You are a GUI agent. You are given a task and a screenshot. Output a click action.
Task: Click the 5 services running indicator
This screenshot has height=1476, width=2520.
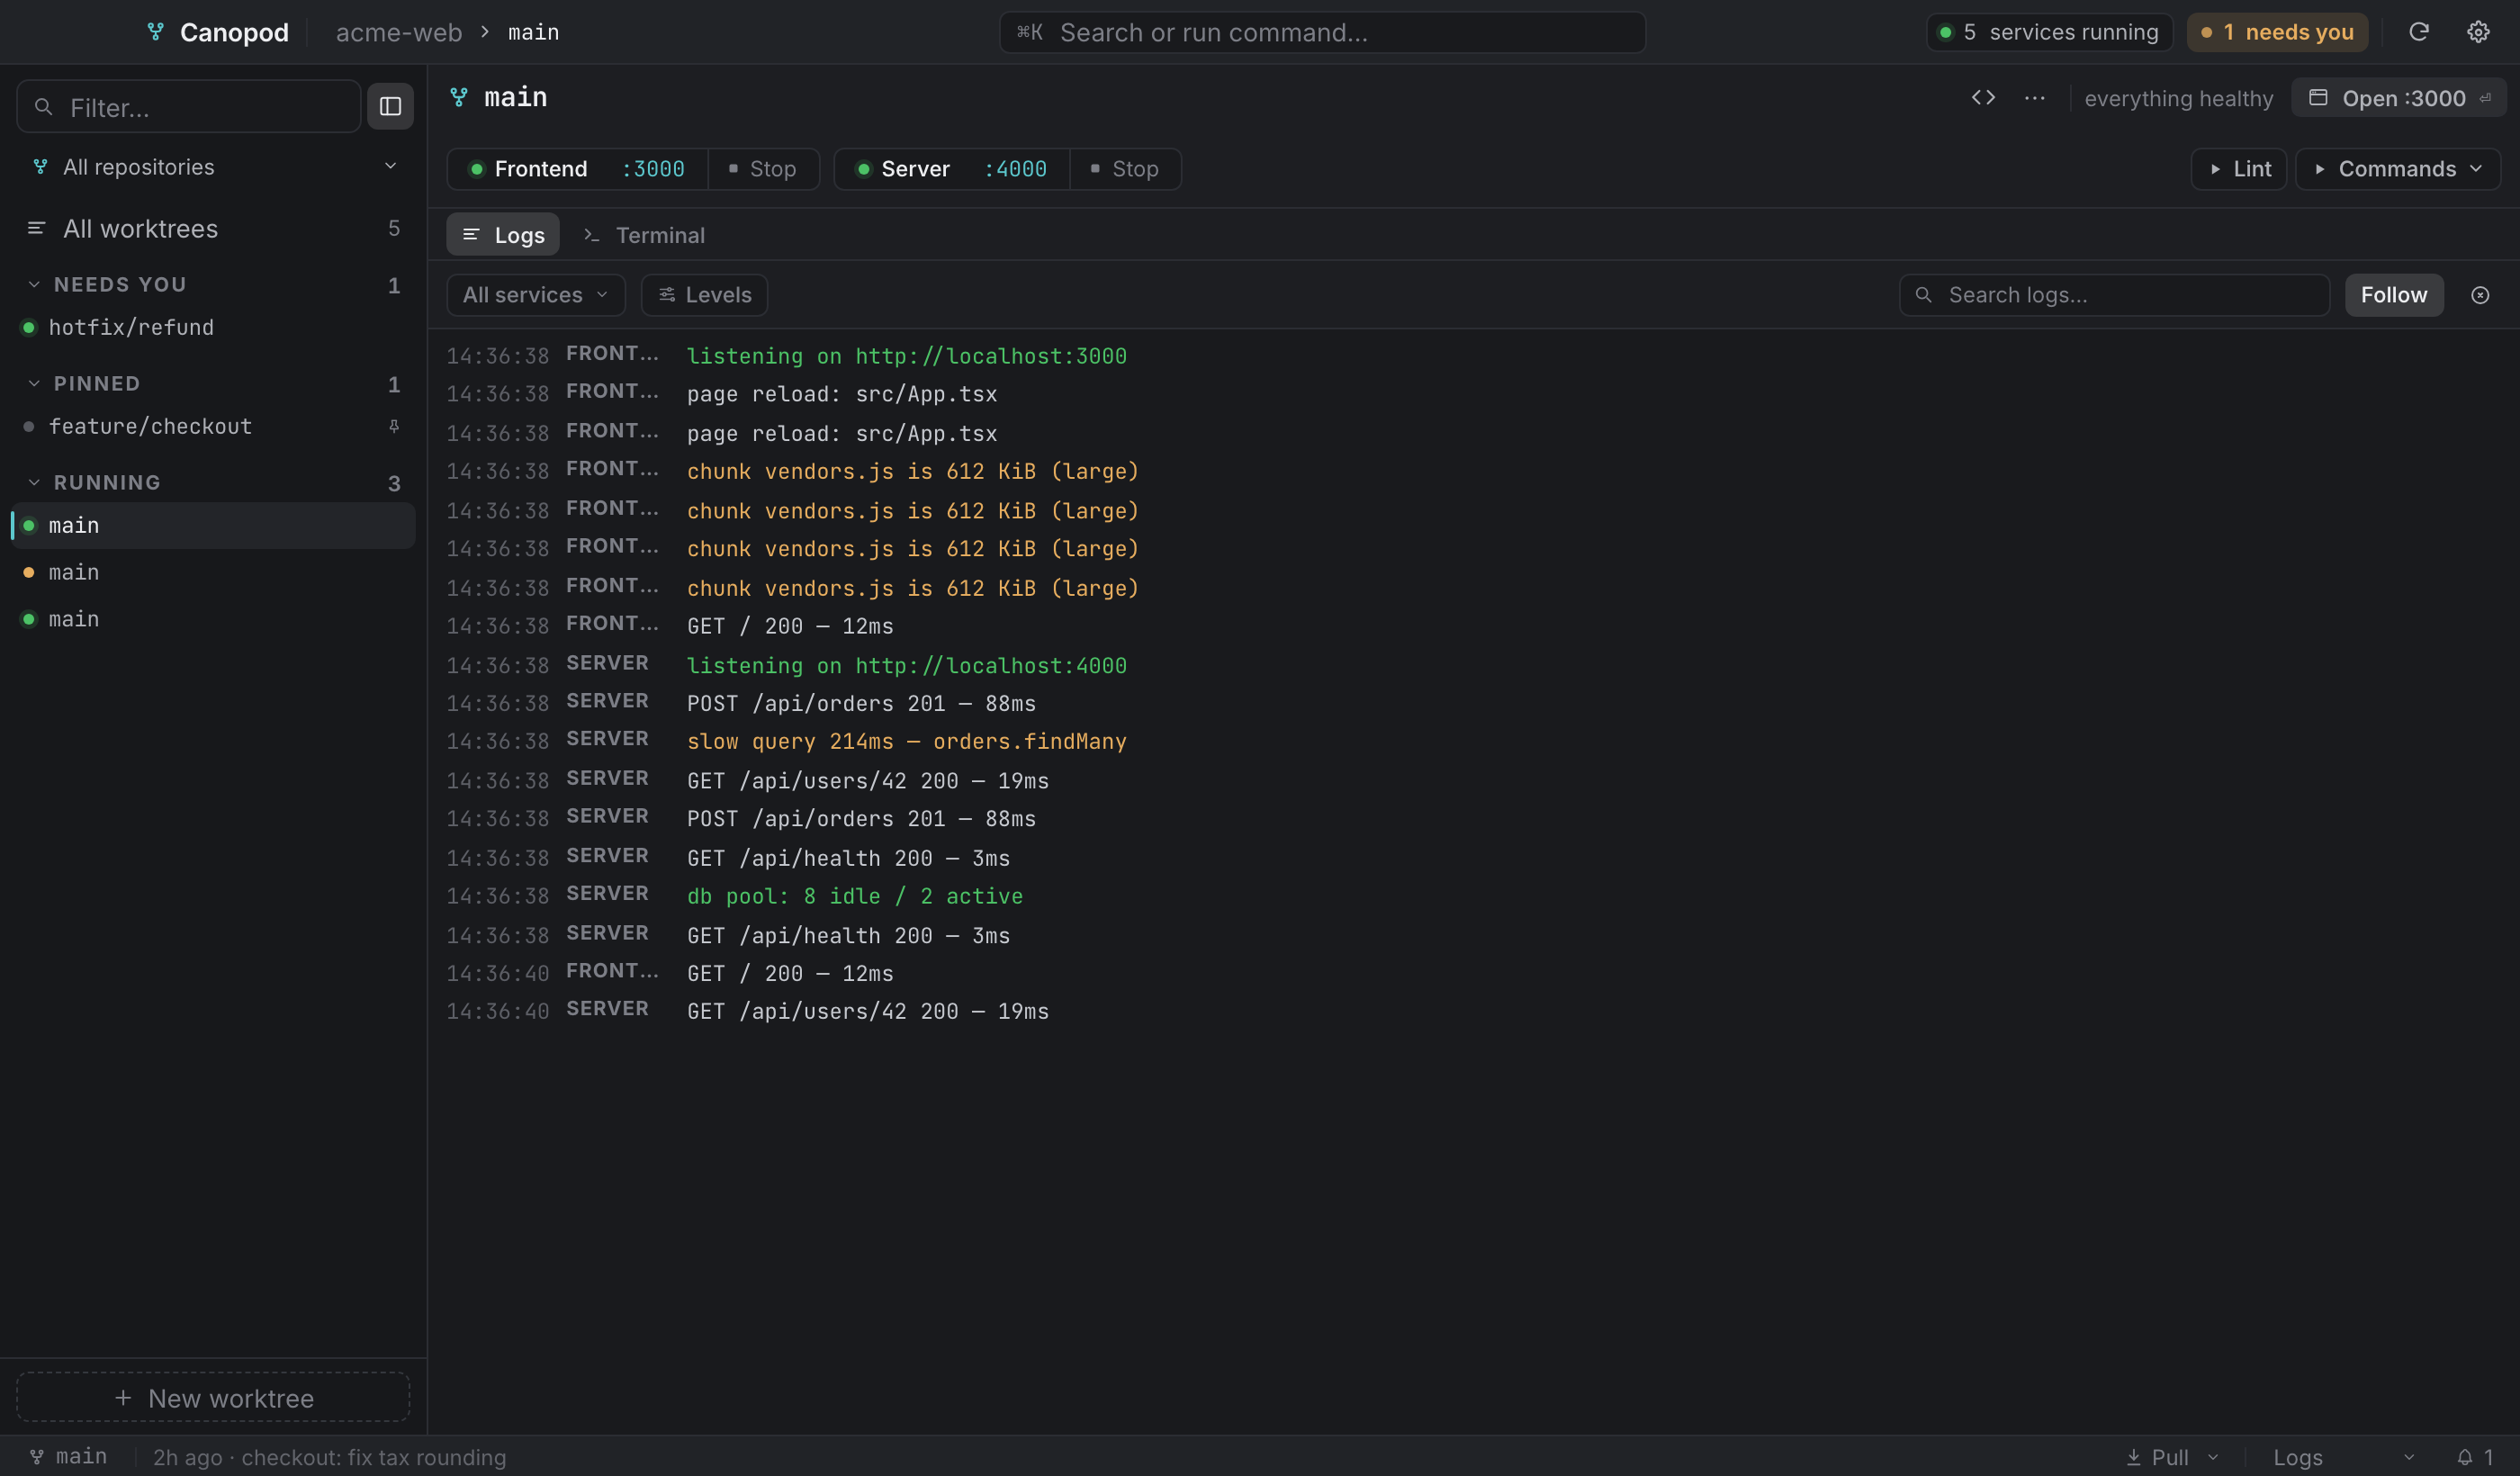click(x=2049, y=32)
